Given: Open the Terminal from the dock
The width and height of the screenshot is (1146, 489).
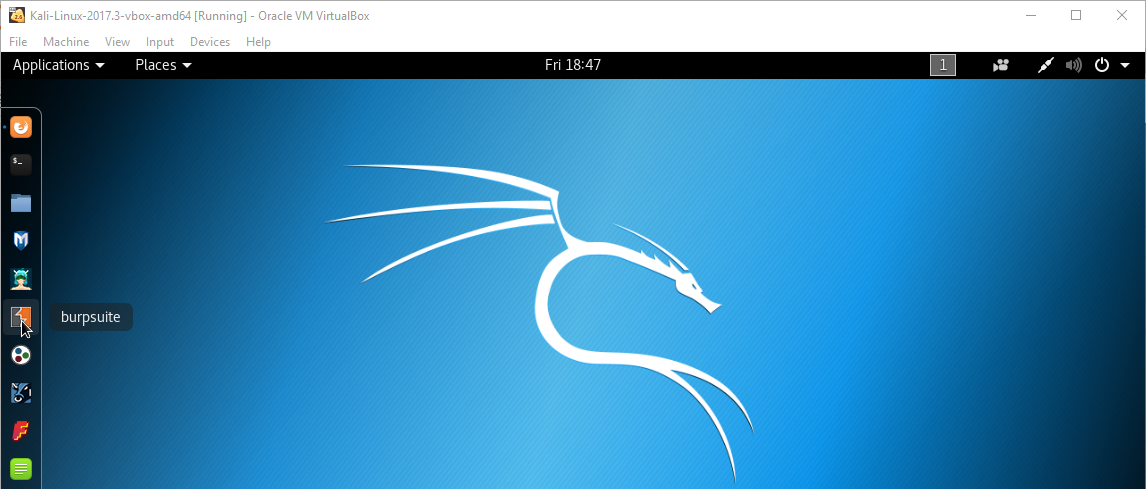Looking at the screenshot, I should tap(21, 164).
